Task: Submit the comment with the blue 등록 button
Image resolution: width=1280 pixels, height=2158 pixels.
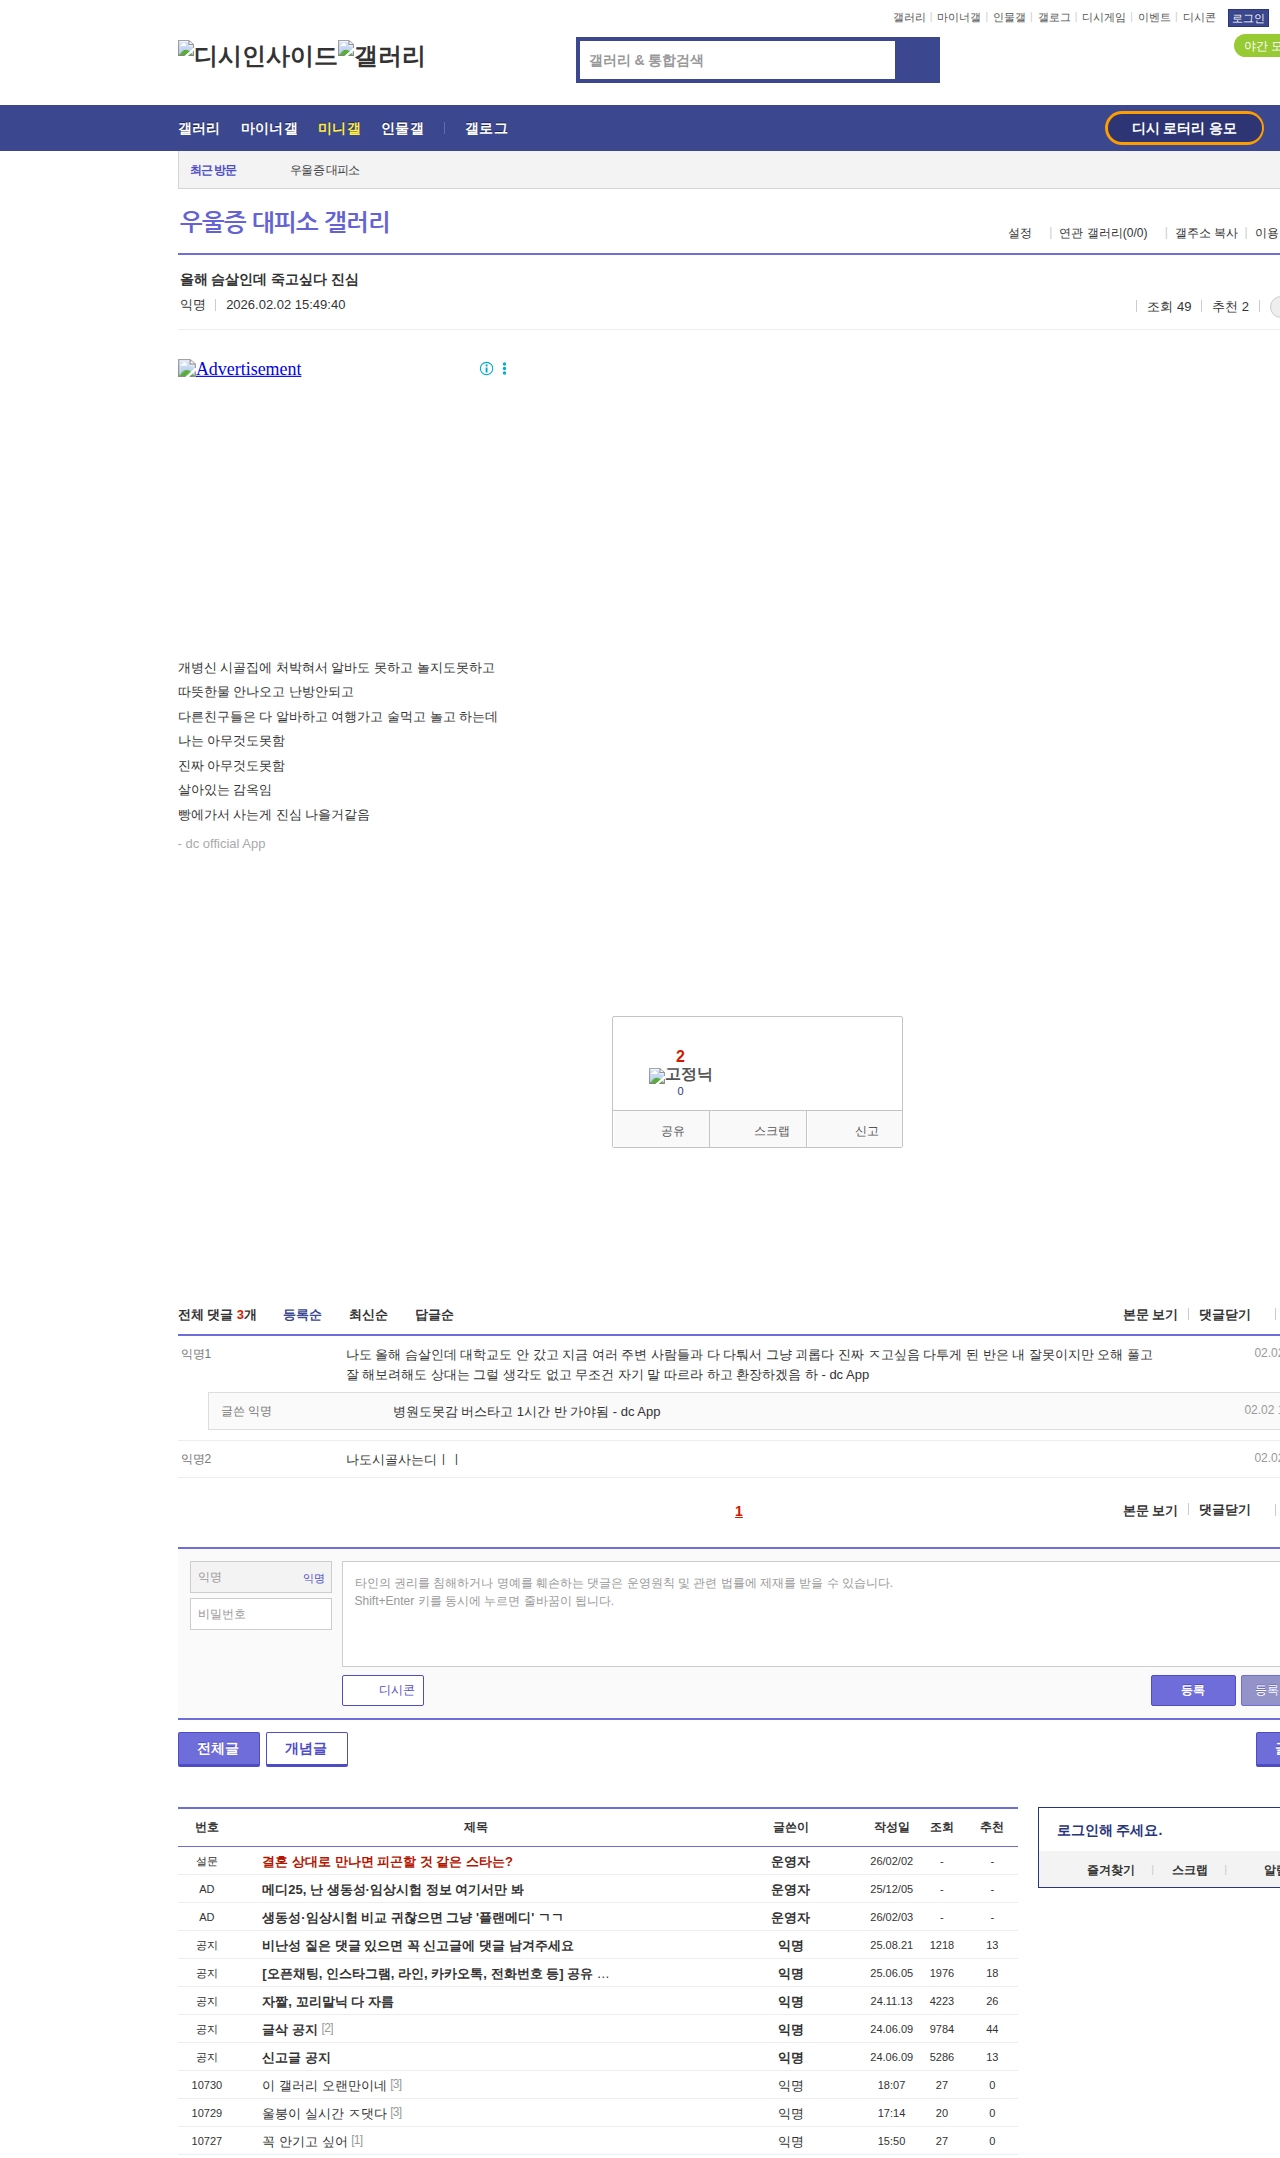Action: pyautogui.click(x=1193, y=1690)
